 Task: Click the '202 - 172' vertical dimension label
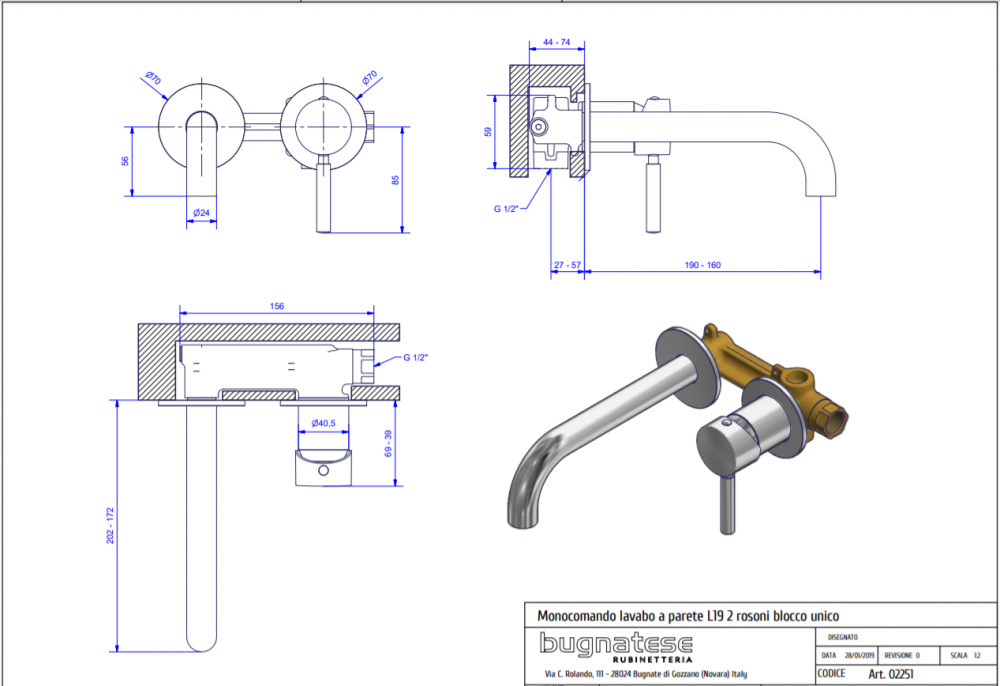[x=110, y=525]
